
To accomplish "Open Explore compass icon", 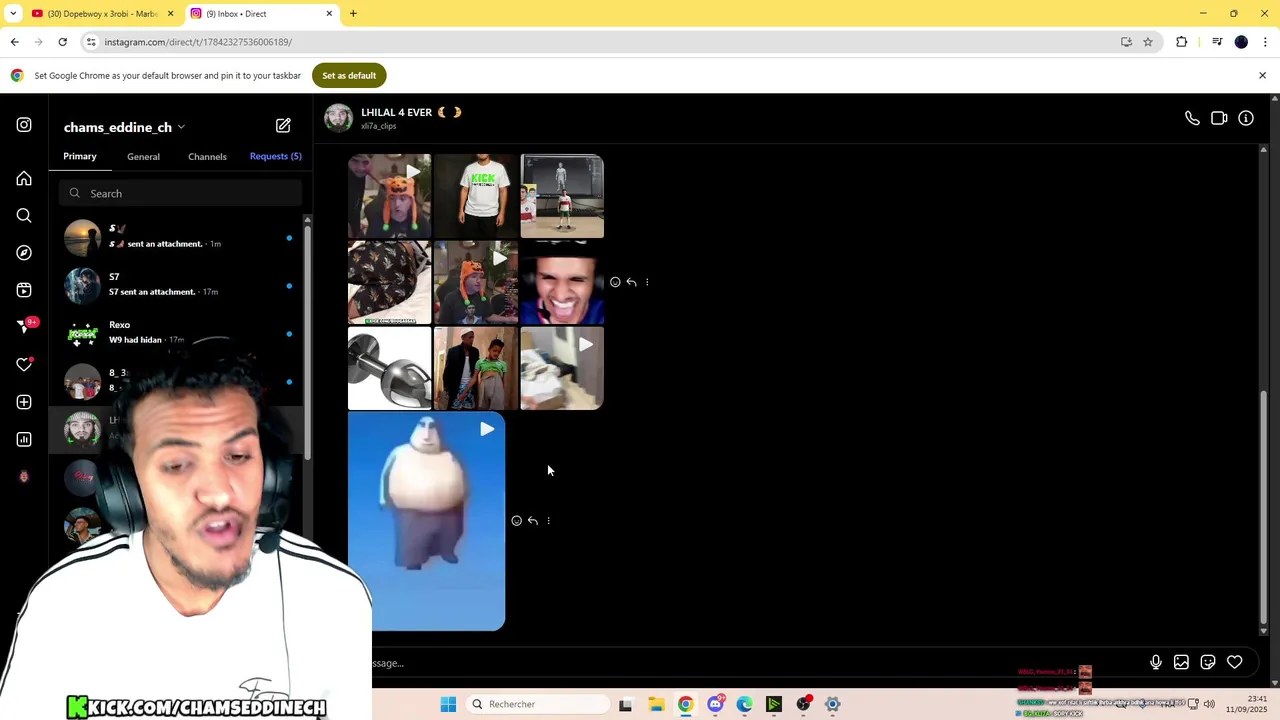I will pos(24,253).
